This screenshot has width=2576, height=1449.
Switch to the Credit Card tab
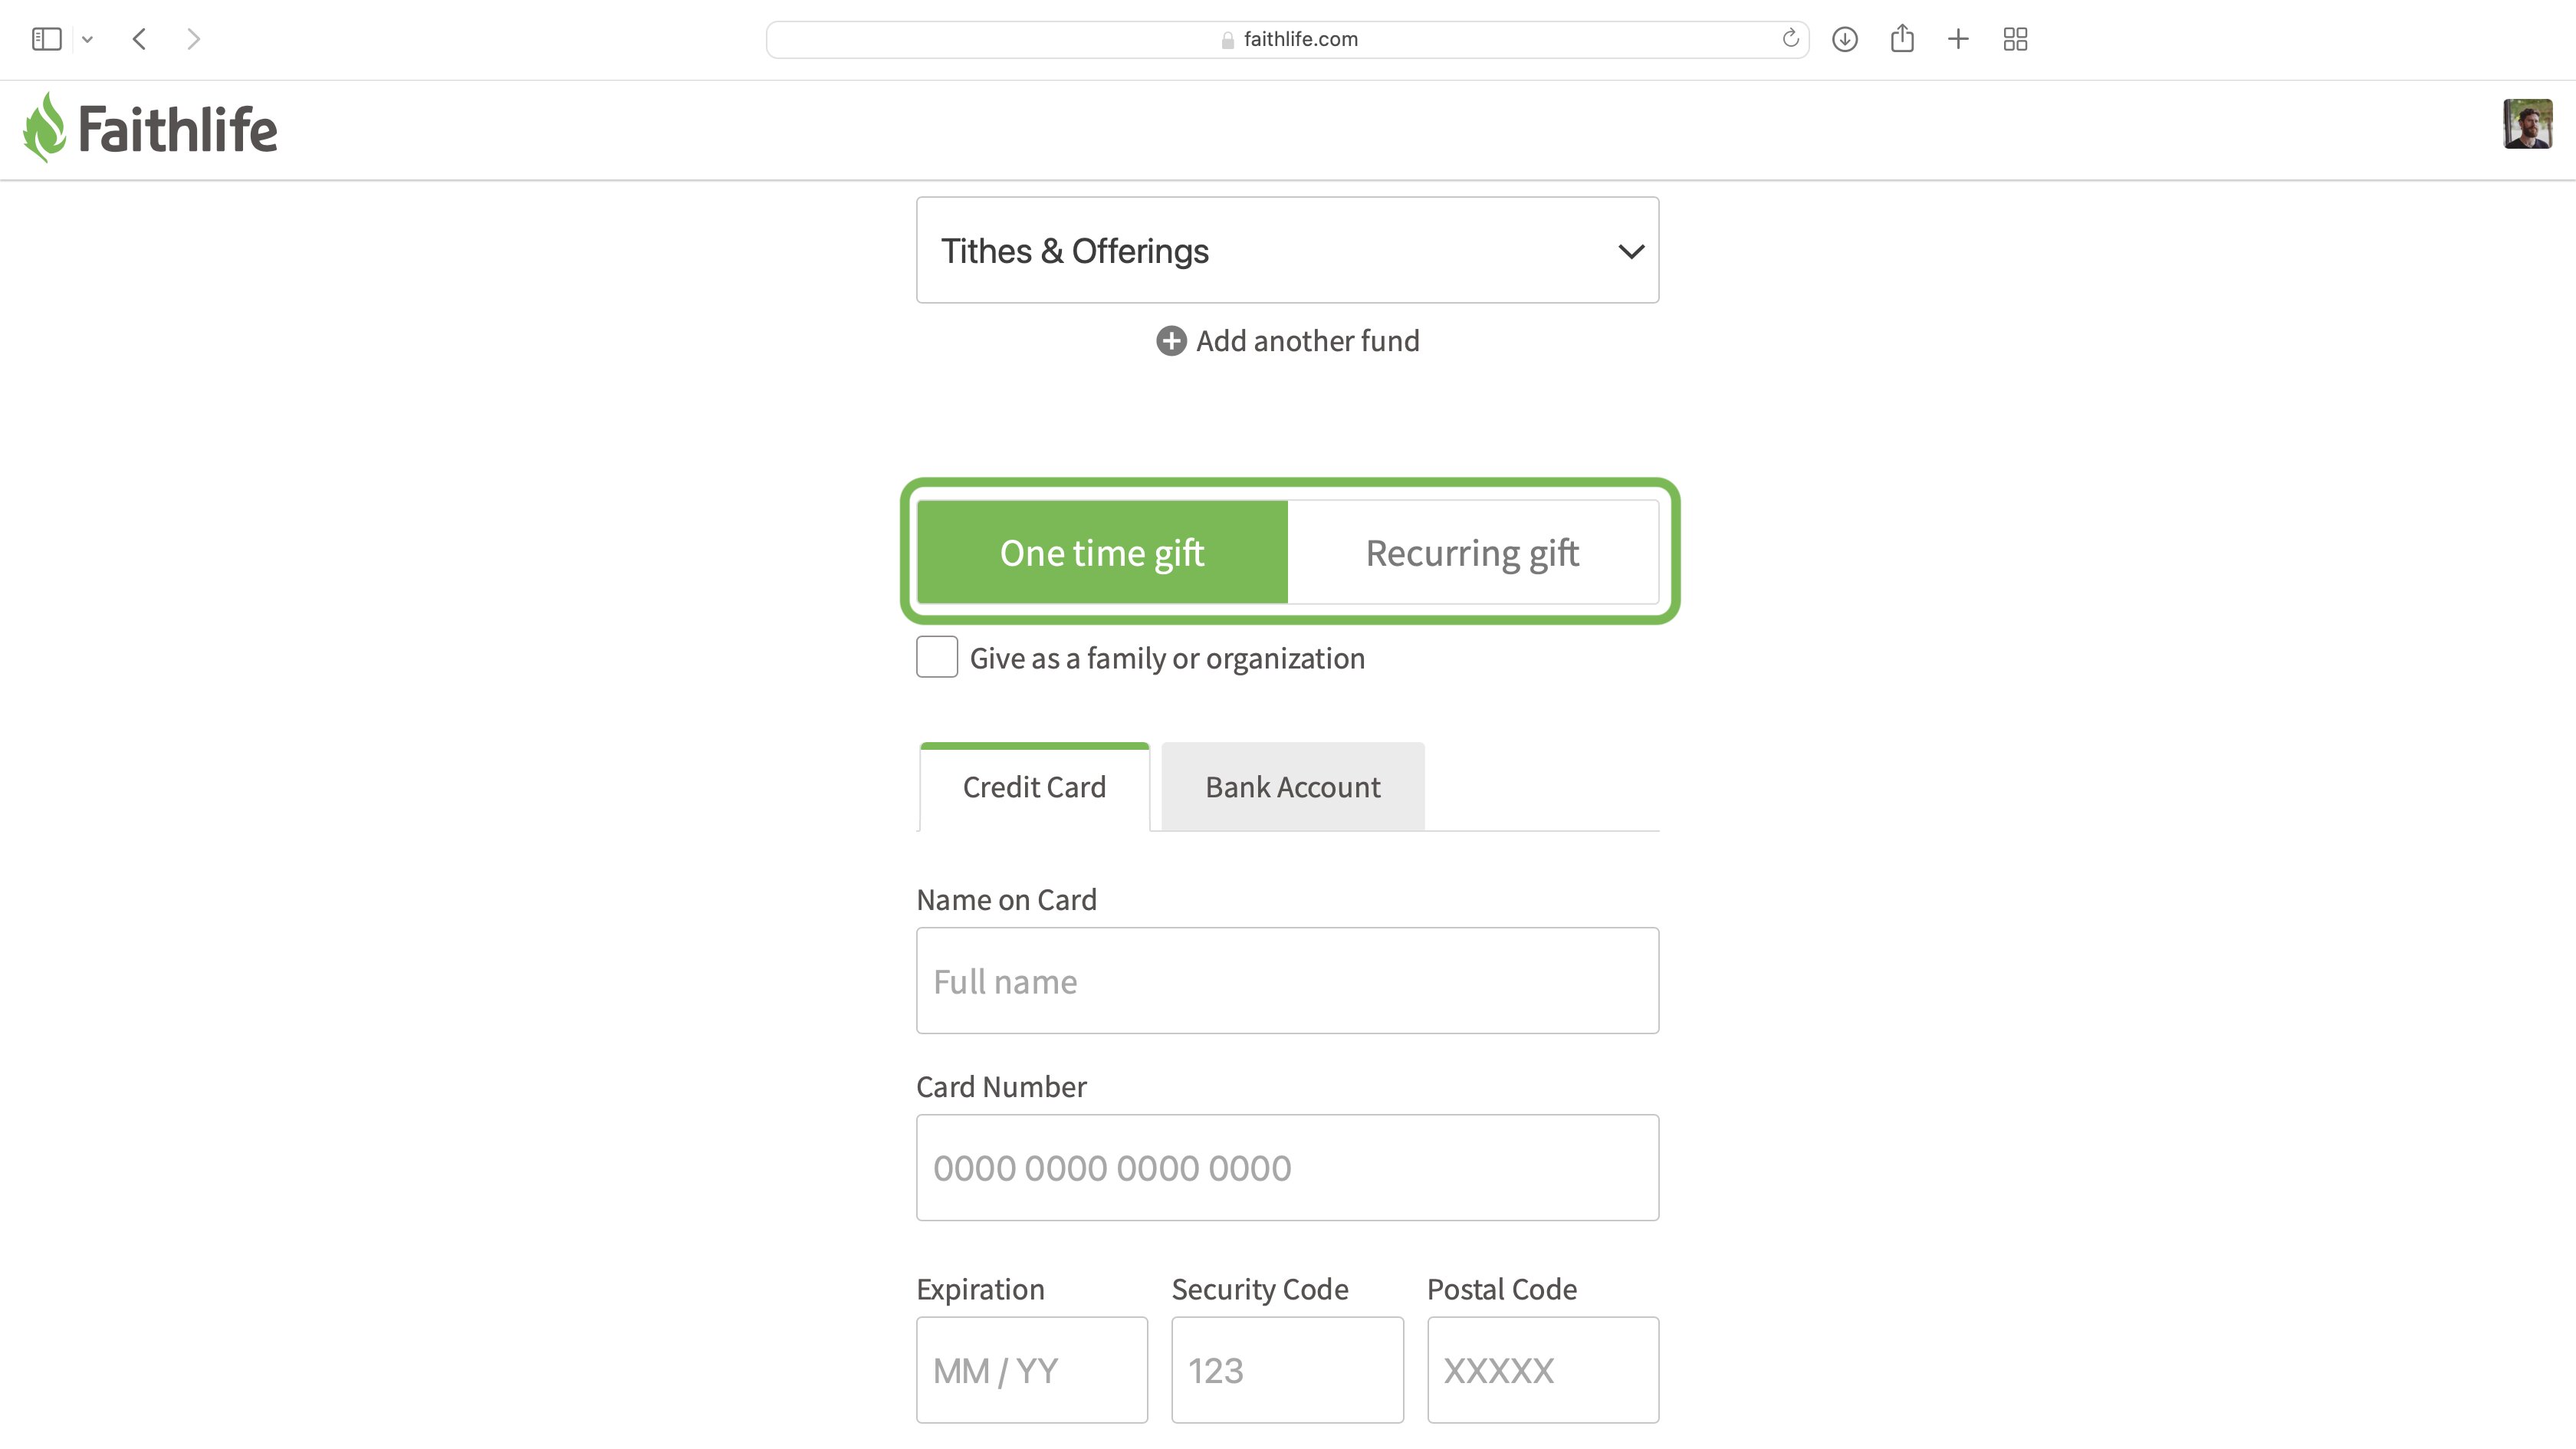click(1034, 787)
